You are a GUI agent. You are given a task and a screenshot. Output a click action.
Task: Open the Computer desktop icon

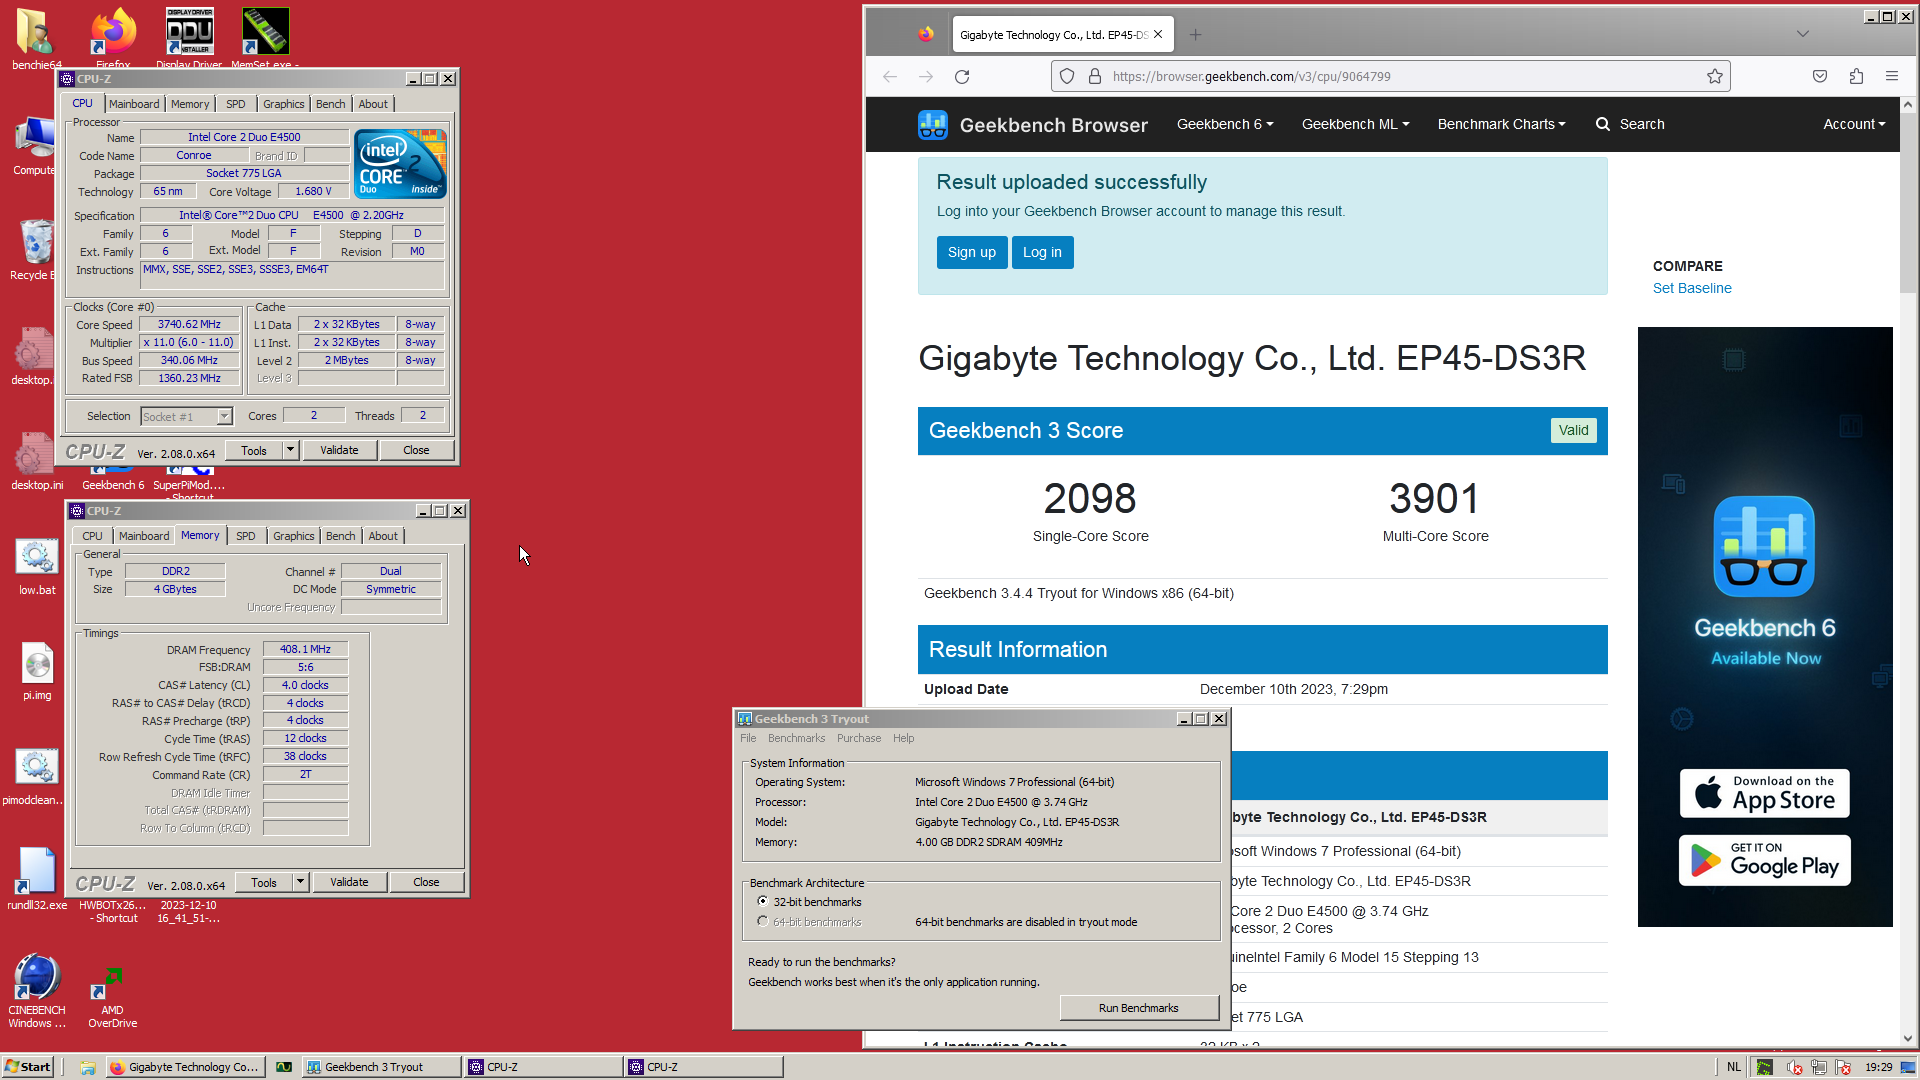(x=34, y=146)
